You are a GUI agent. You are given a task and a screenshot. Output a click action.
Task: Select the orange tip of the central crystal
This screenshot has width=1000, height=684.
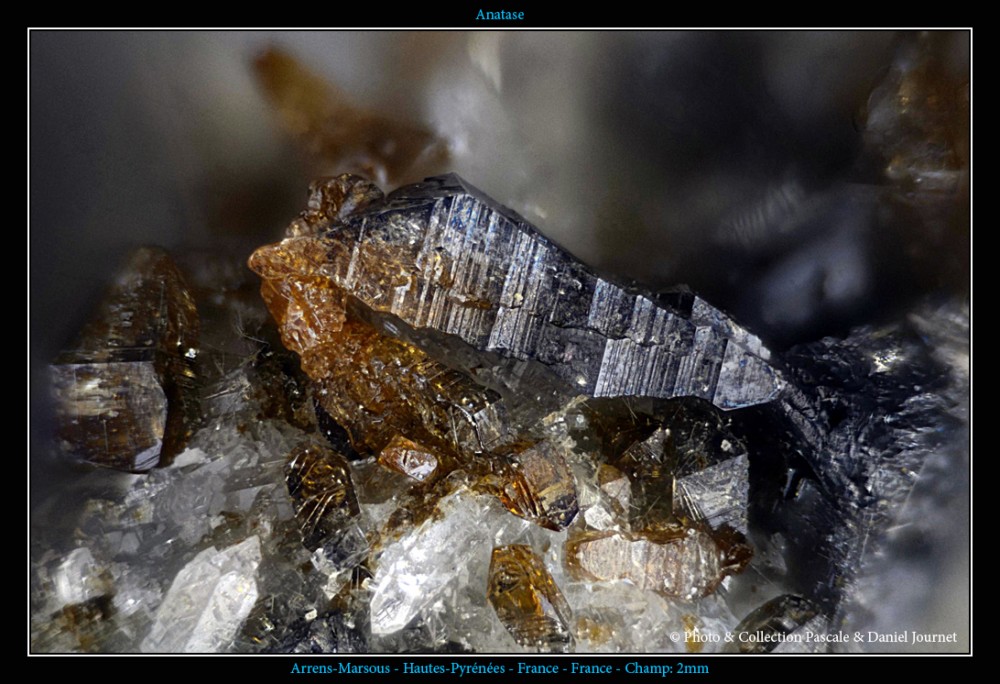(285, 262)
